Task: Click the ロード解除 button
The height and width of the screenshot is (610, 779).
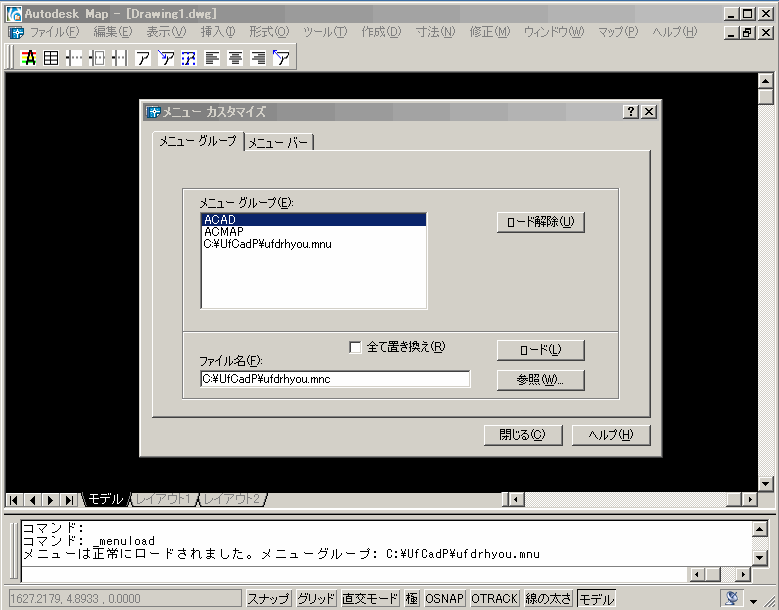Action: (x=541, y=222)
